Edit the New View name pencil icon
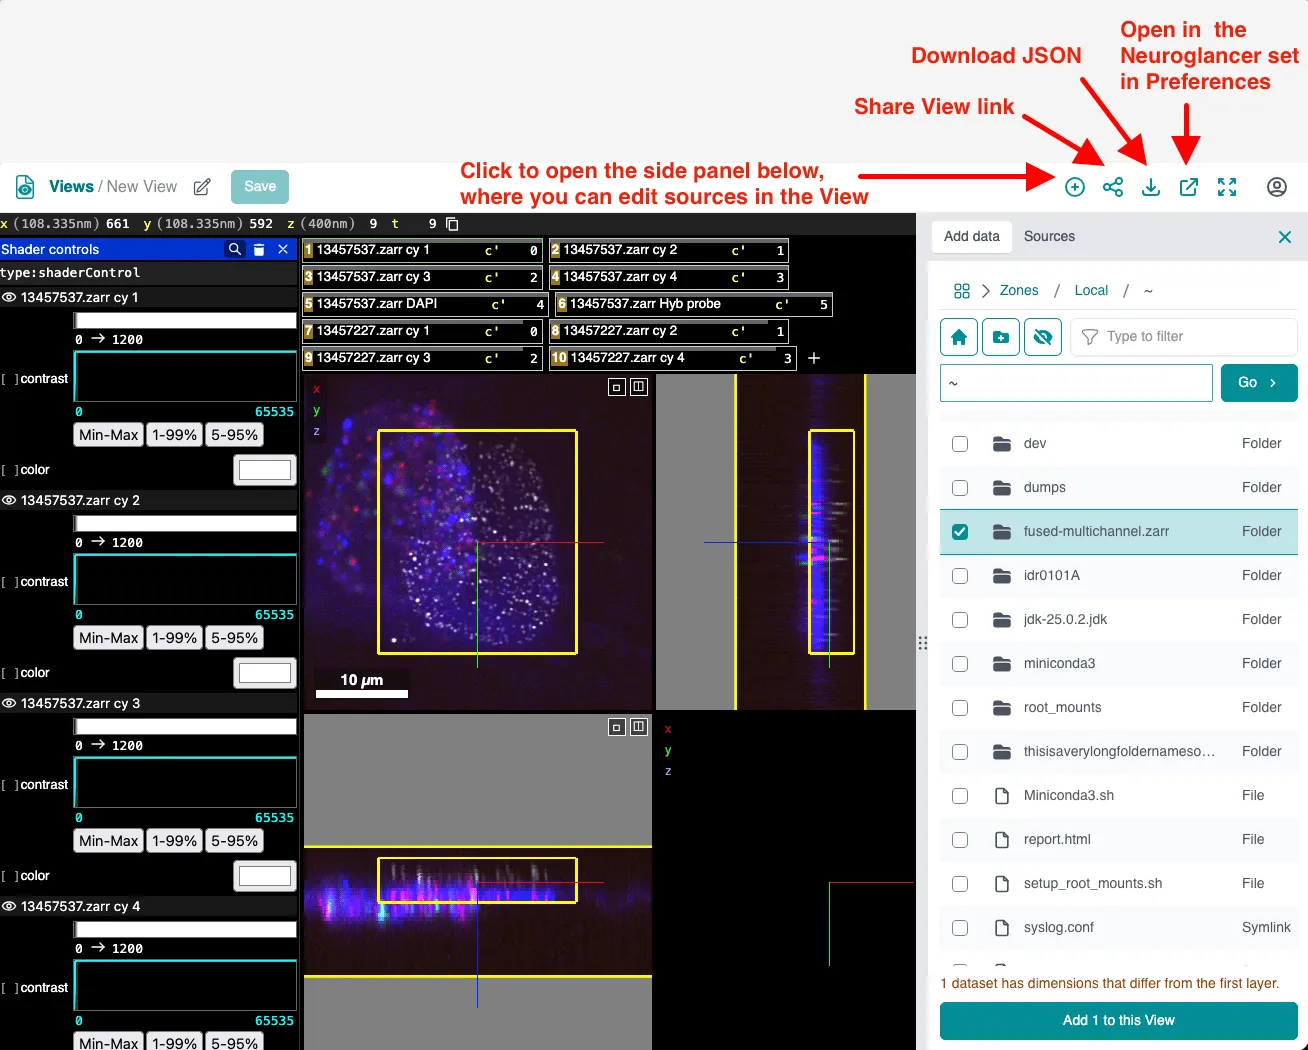The width and height of the screenshot is (1308, 1050). click(202, 187)
